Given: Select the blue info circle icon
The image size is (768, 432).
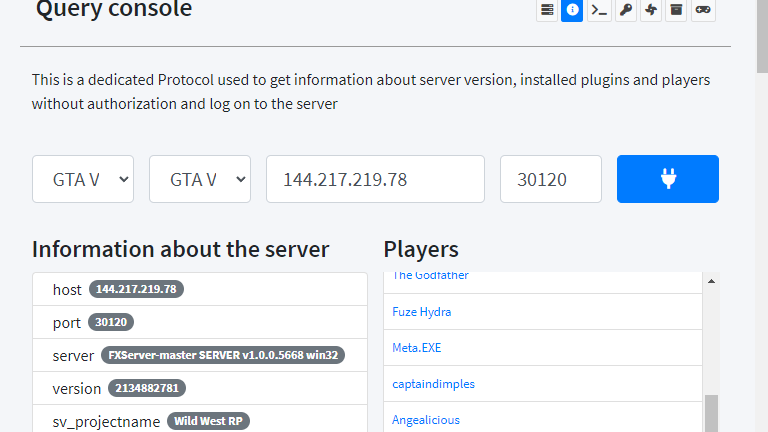Looking at the screenshot, I should click(x=572, y=10).
